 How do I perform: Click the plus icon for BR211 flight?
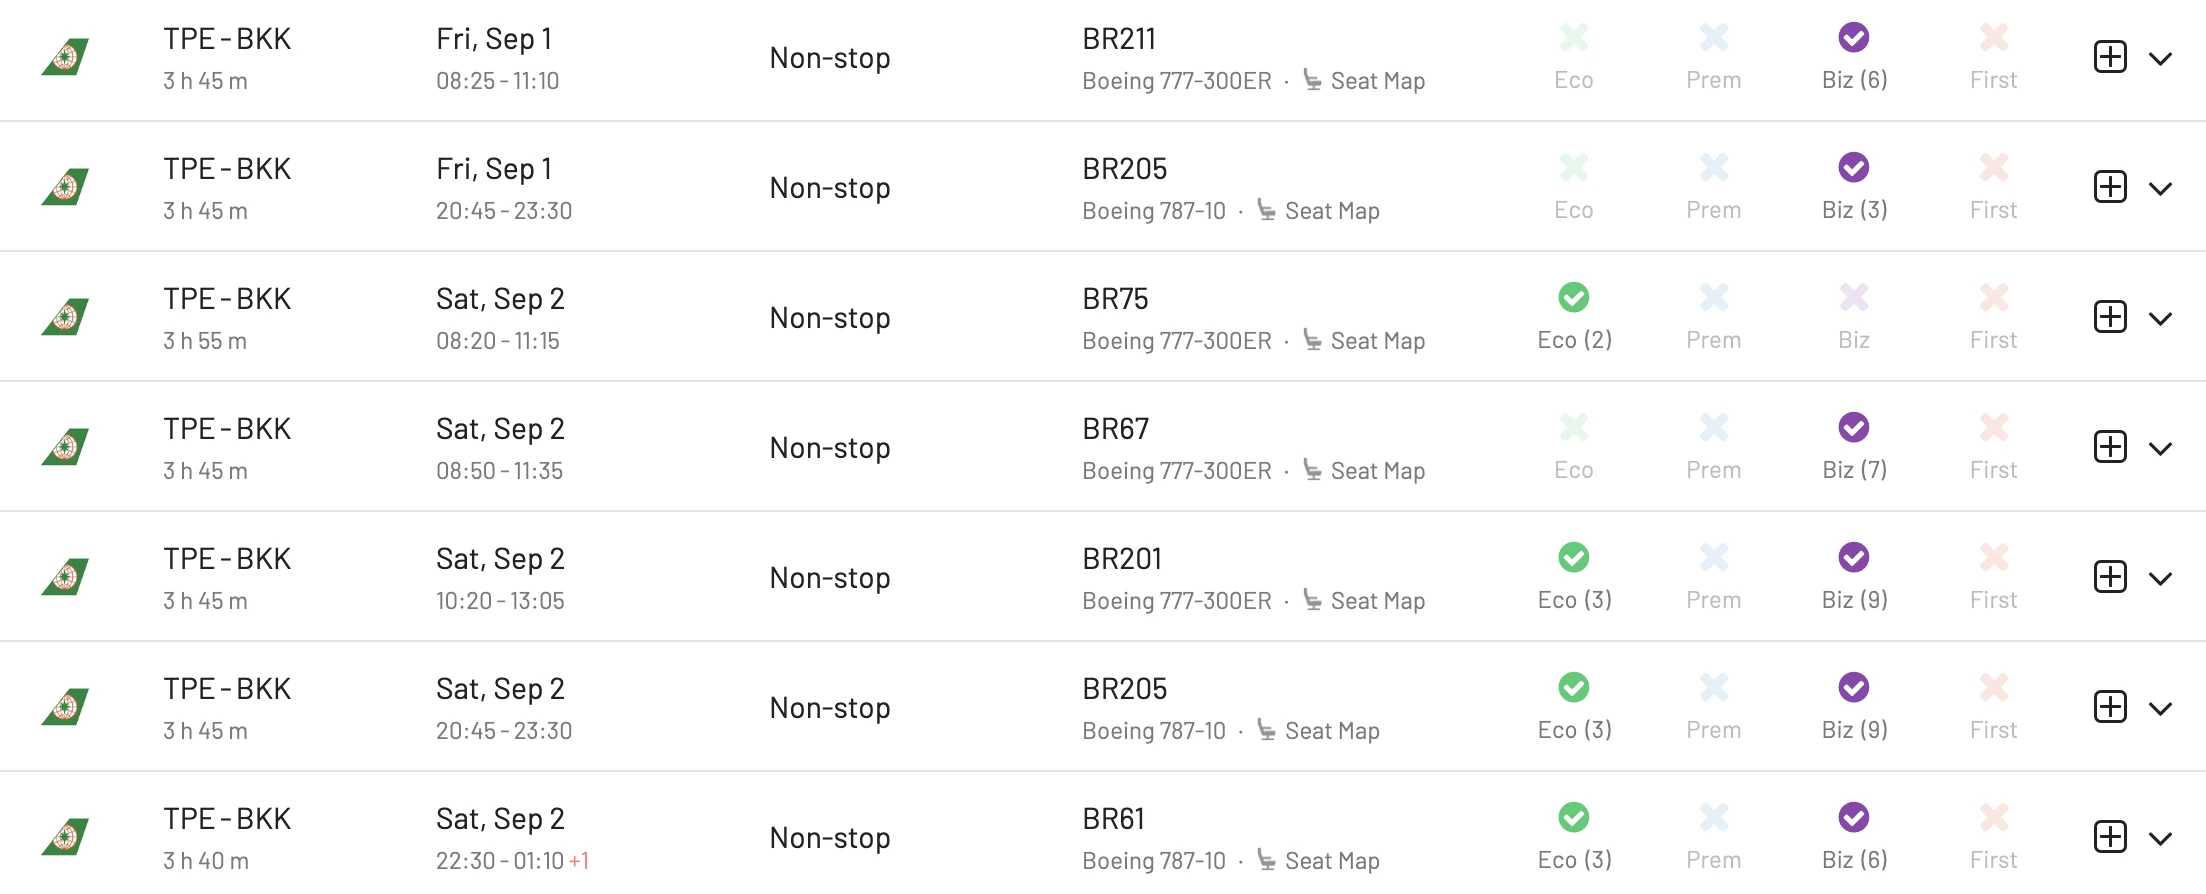2110,57
